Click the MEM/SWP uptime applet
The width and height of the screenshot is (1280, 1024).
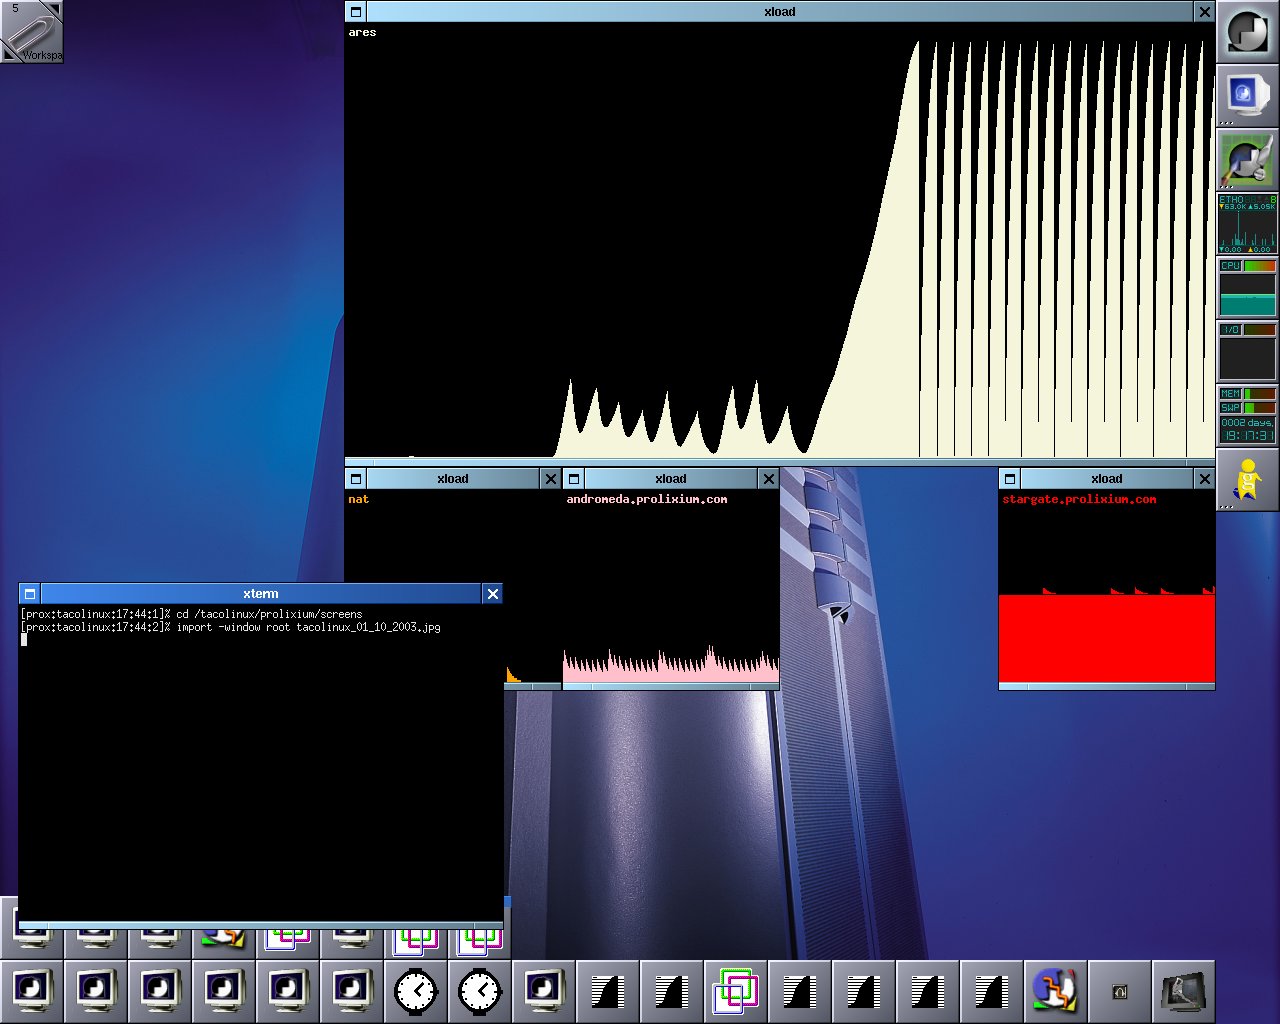pyautogui.click(x=1246, y=415)
